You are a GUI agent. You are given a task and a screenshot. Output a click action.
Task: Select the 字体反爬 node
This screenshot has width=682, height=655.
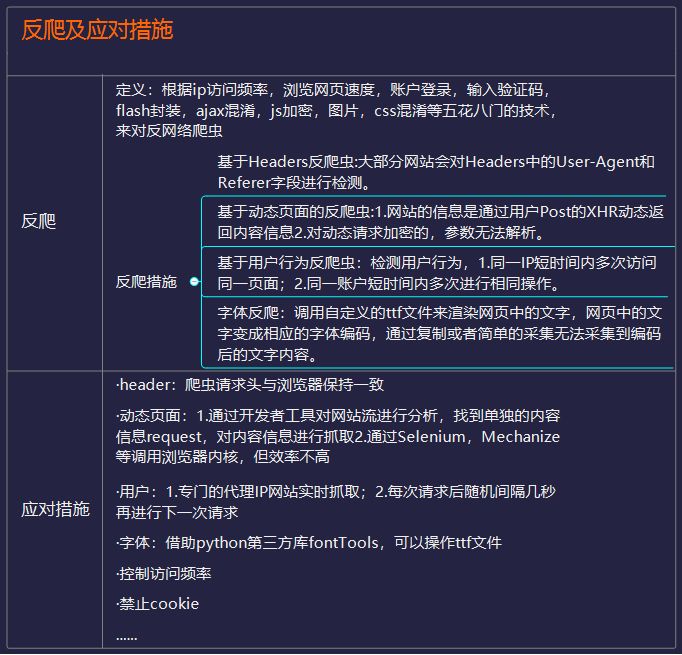(x=439, y=334)
